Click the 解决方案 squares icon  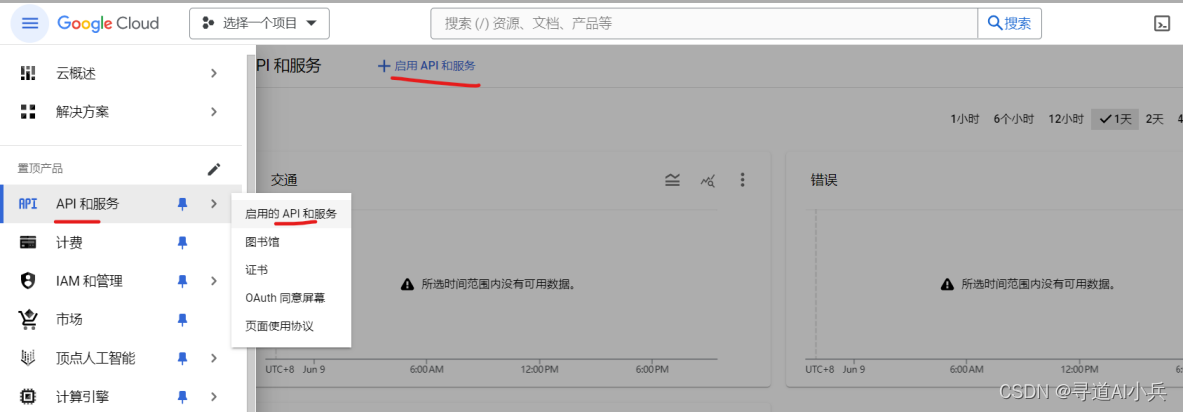coord(28,112)
